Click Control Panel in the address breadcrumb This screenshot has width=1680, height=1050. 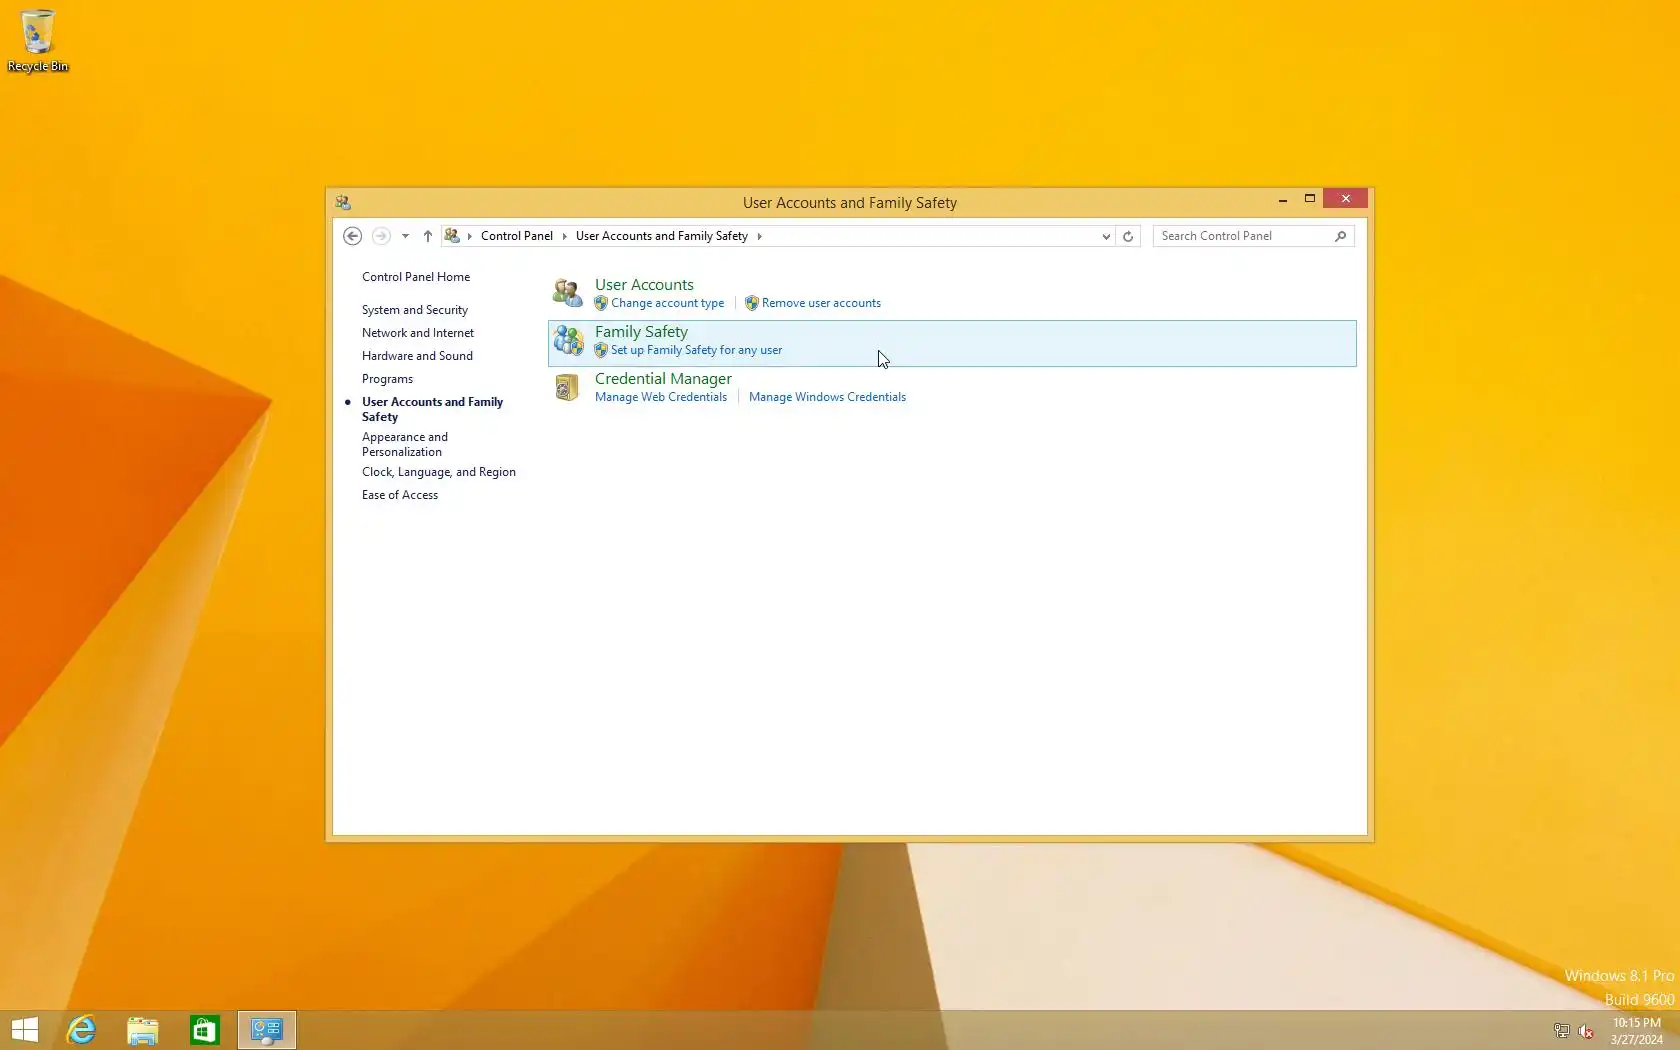tap(517, 236)
